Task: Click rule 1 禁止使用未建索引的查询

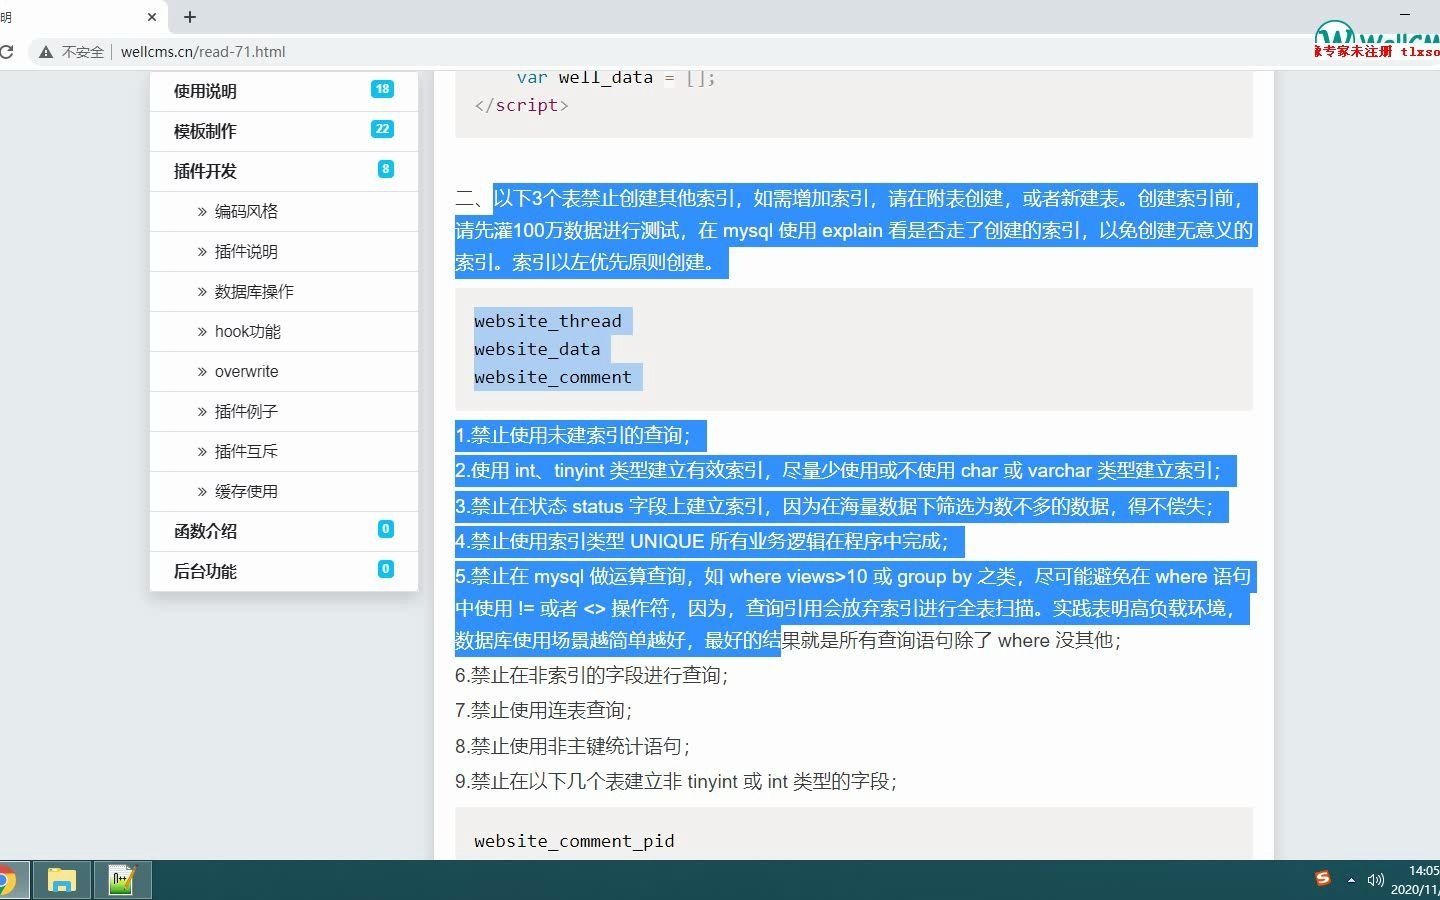Action: (573, 435)
